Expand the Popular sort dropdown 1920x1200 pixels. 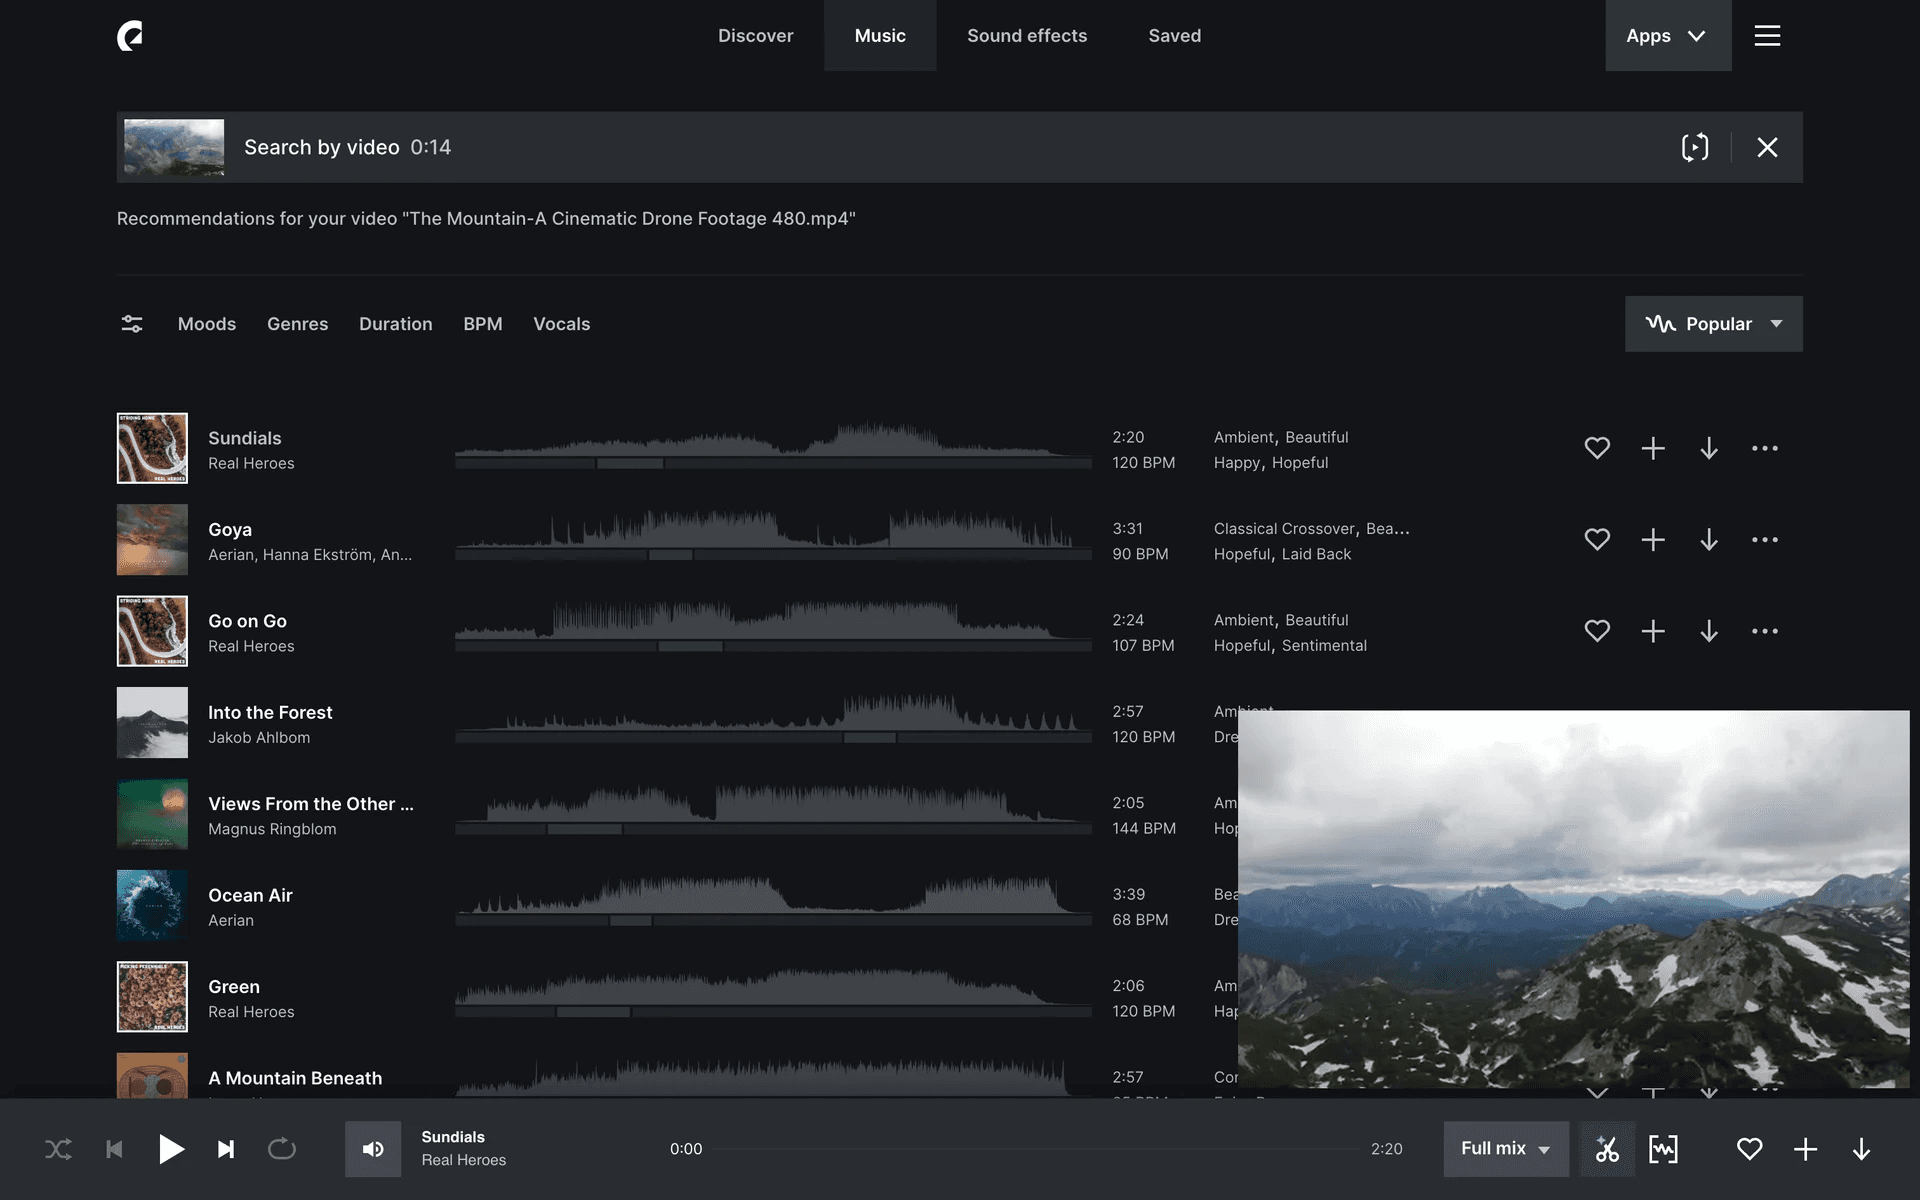[1713, 324]
